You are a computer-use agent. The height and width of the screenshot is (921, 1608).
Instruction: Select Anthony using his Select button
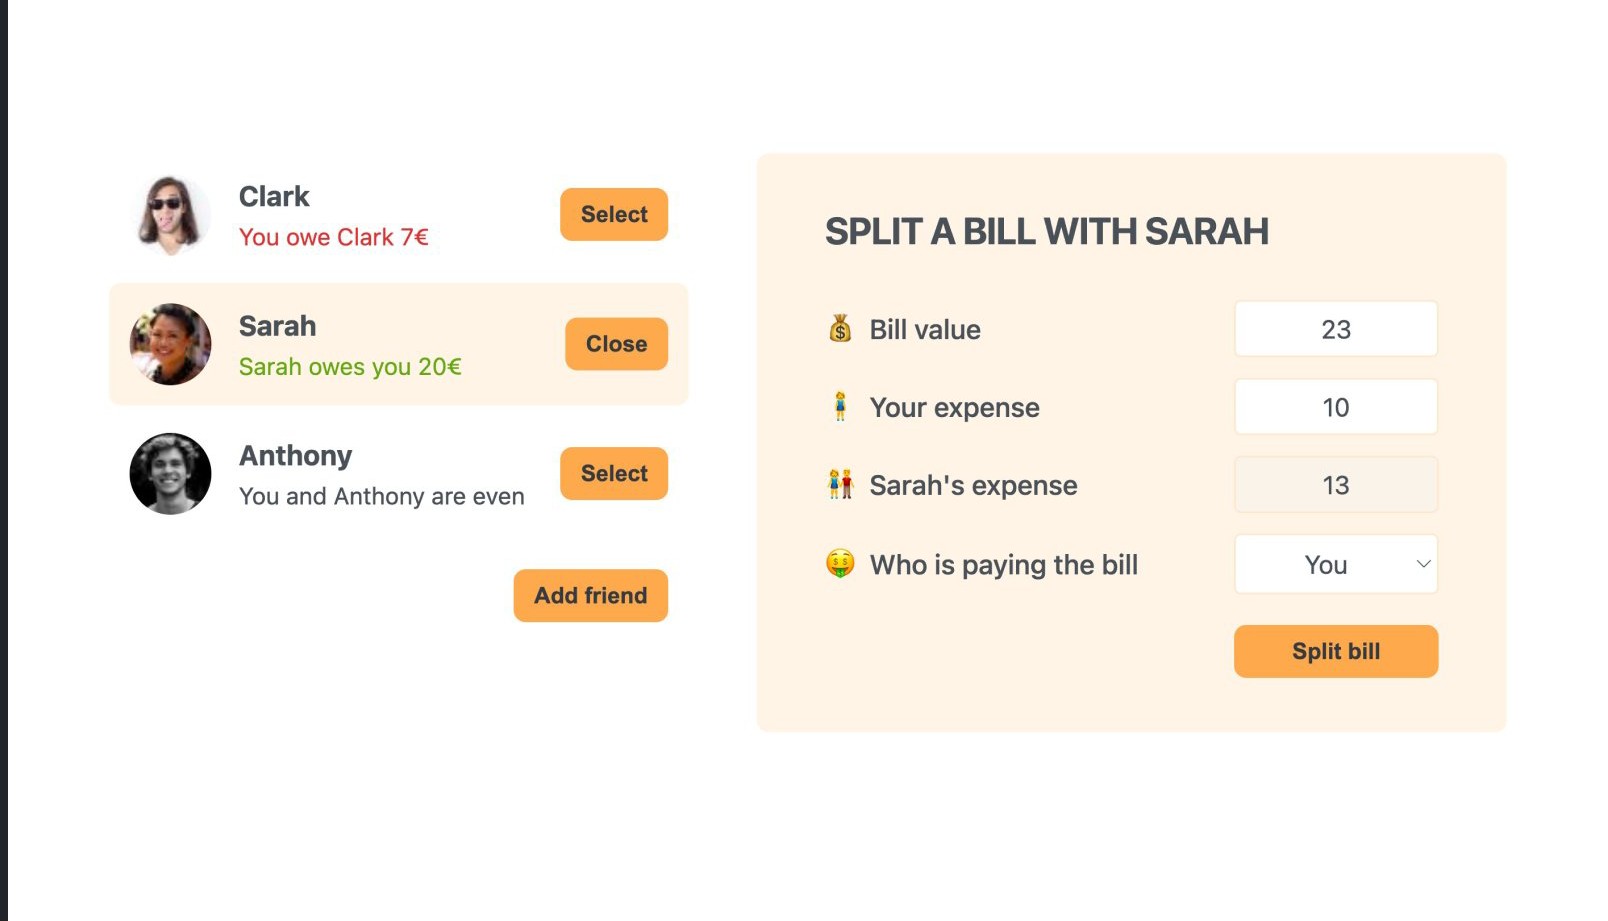click(x=614, y=474)
